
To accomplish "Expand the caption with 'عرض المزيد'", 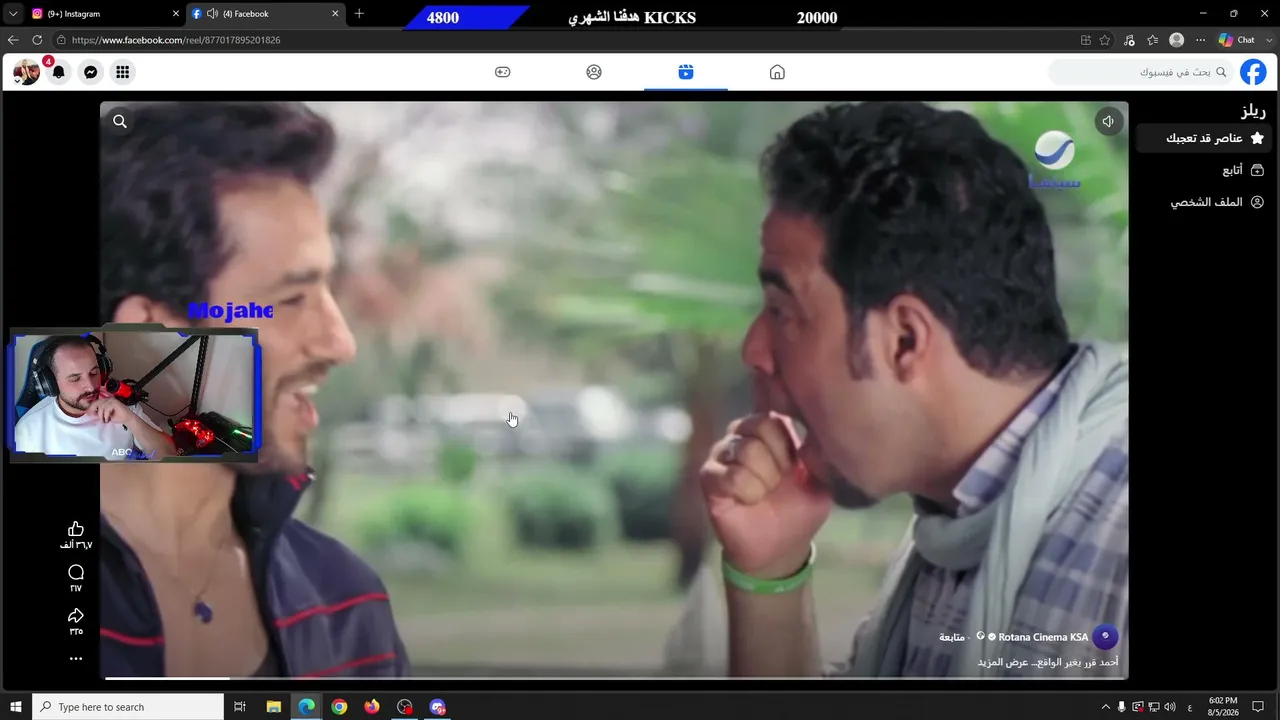I will pos(1004,662).
